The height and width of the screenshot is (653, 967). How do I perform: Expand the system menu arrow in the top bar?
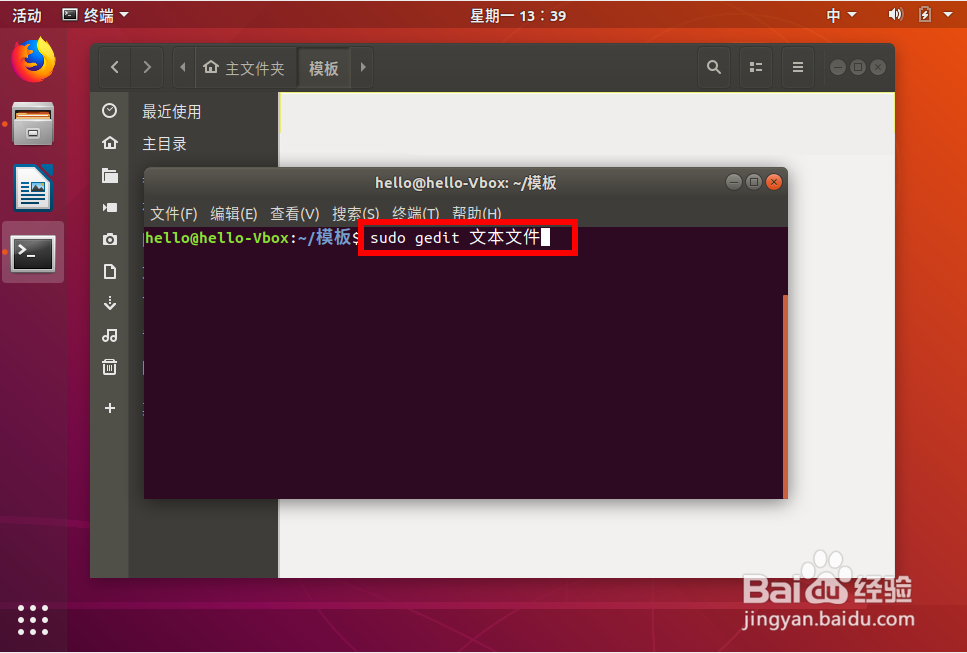point(948,15)
